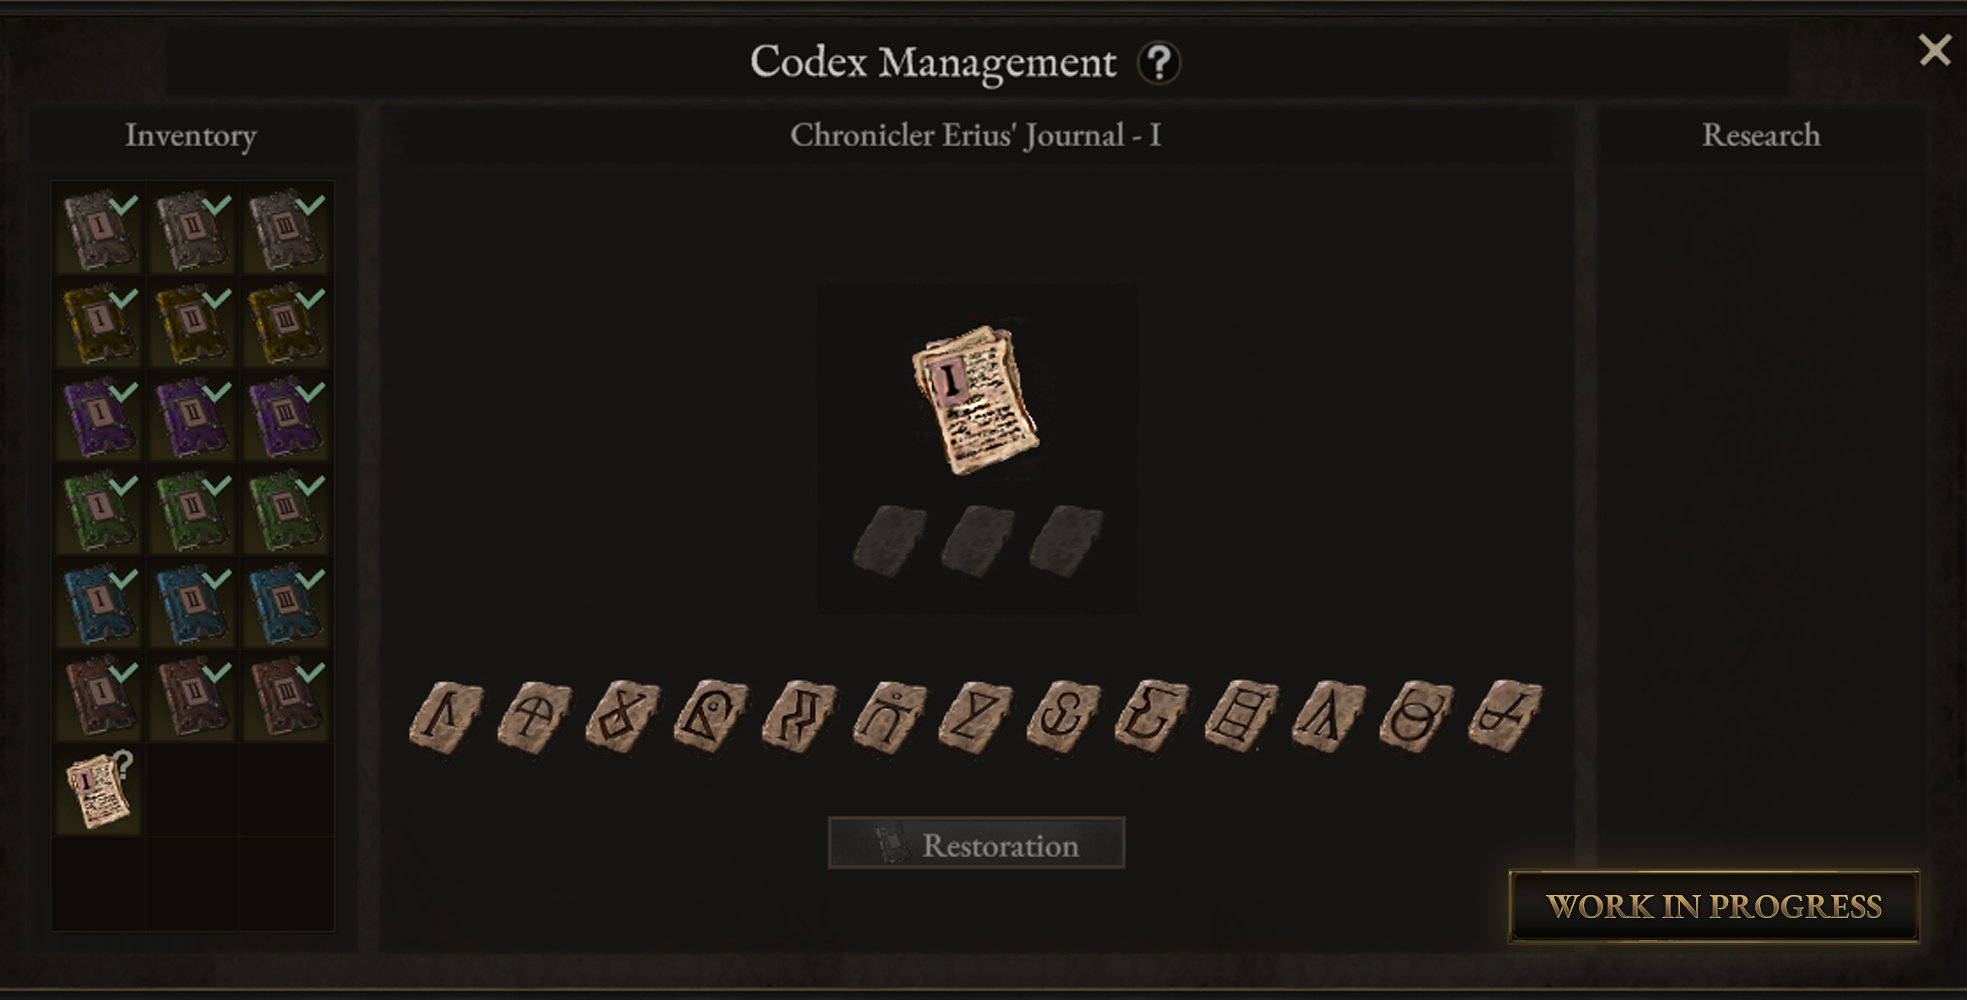Select the purple book volume I
Viewport: 1967px width, 1000px height.
pyautogui.click(x=99, y=418)
